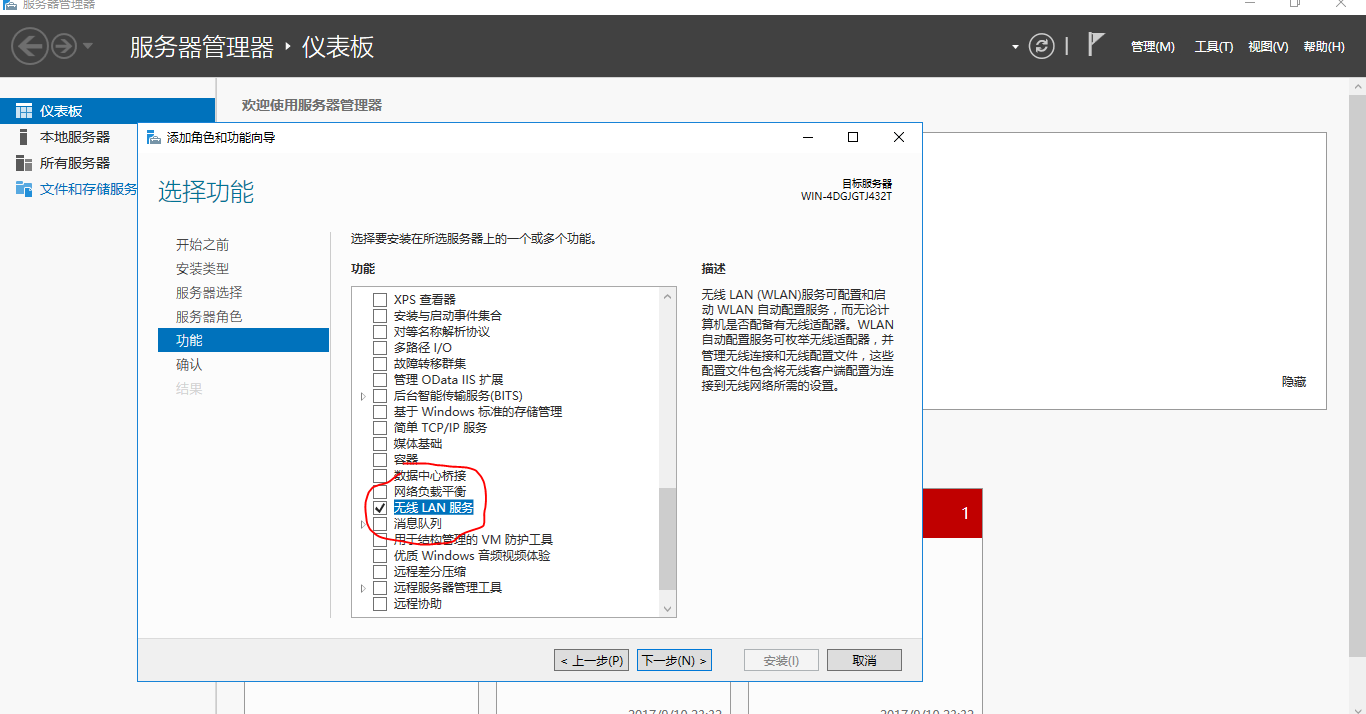Select the 本地服务器 icon in sidebar
This screenshot has width=1366, height=714.
[x=24, y=137]
